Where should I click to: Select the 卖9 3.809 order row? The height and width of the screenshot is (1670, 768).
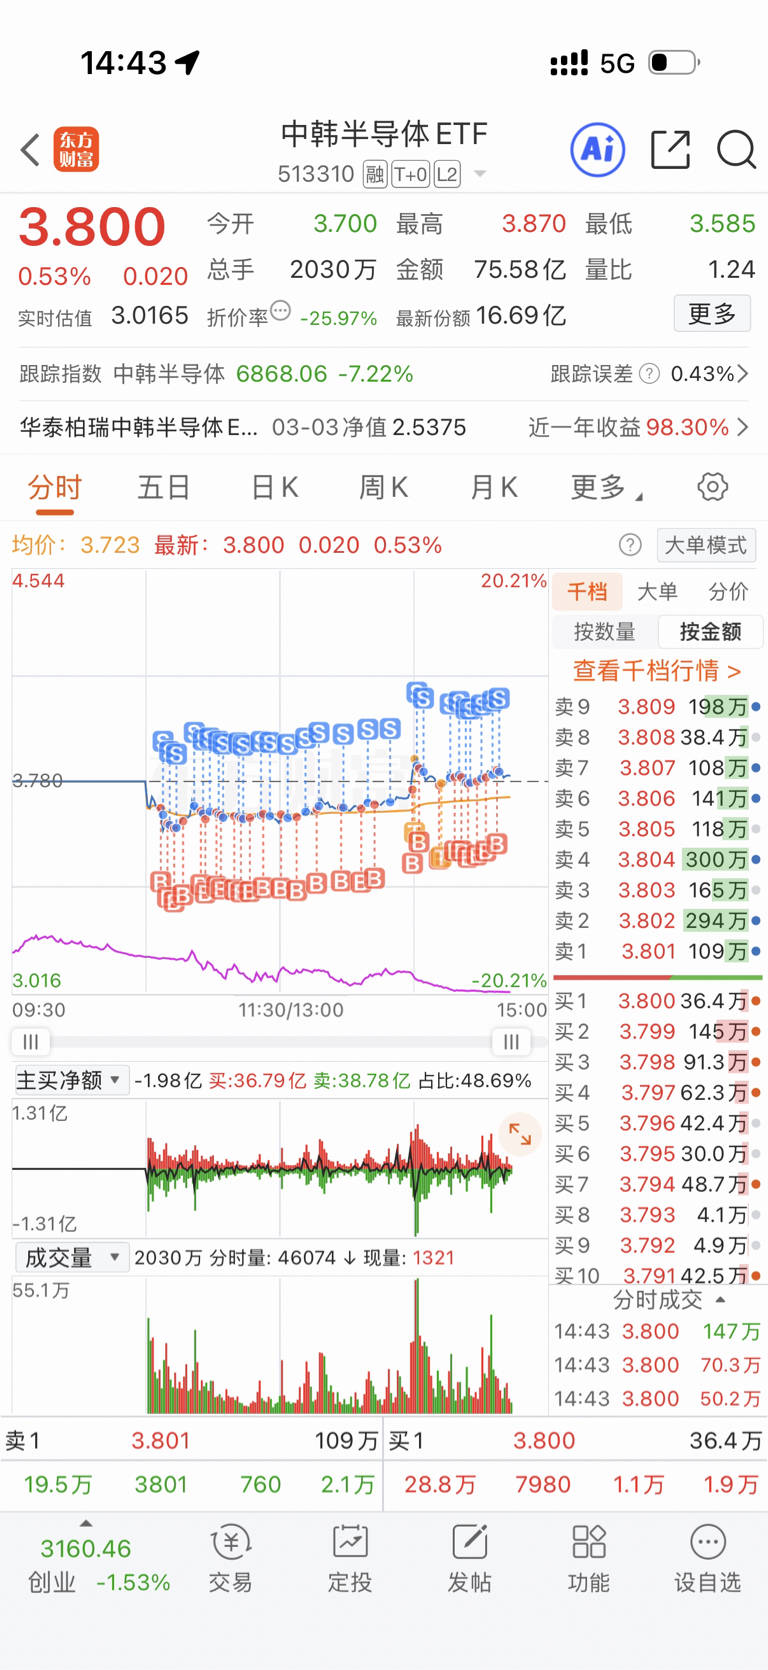click(658, 707)
